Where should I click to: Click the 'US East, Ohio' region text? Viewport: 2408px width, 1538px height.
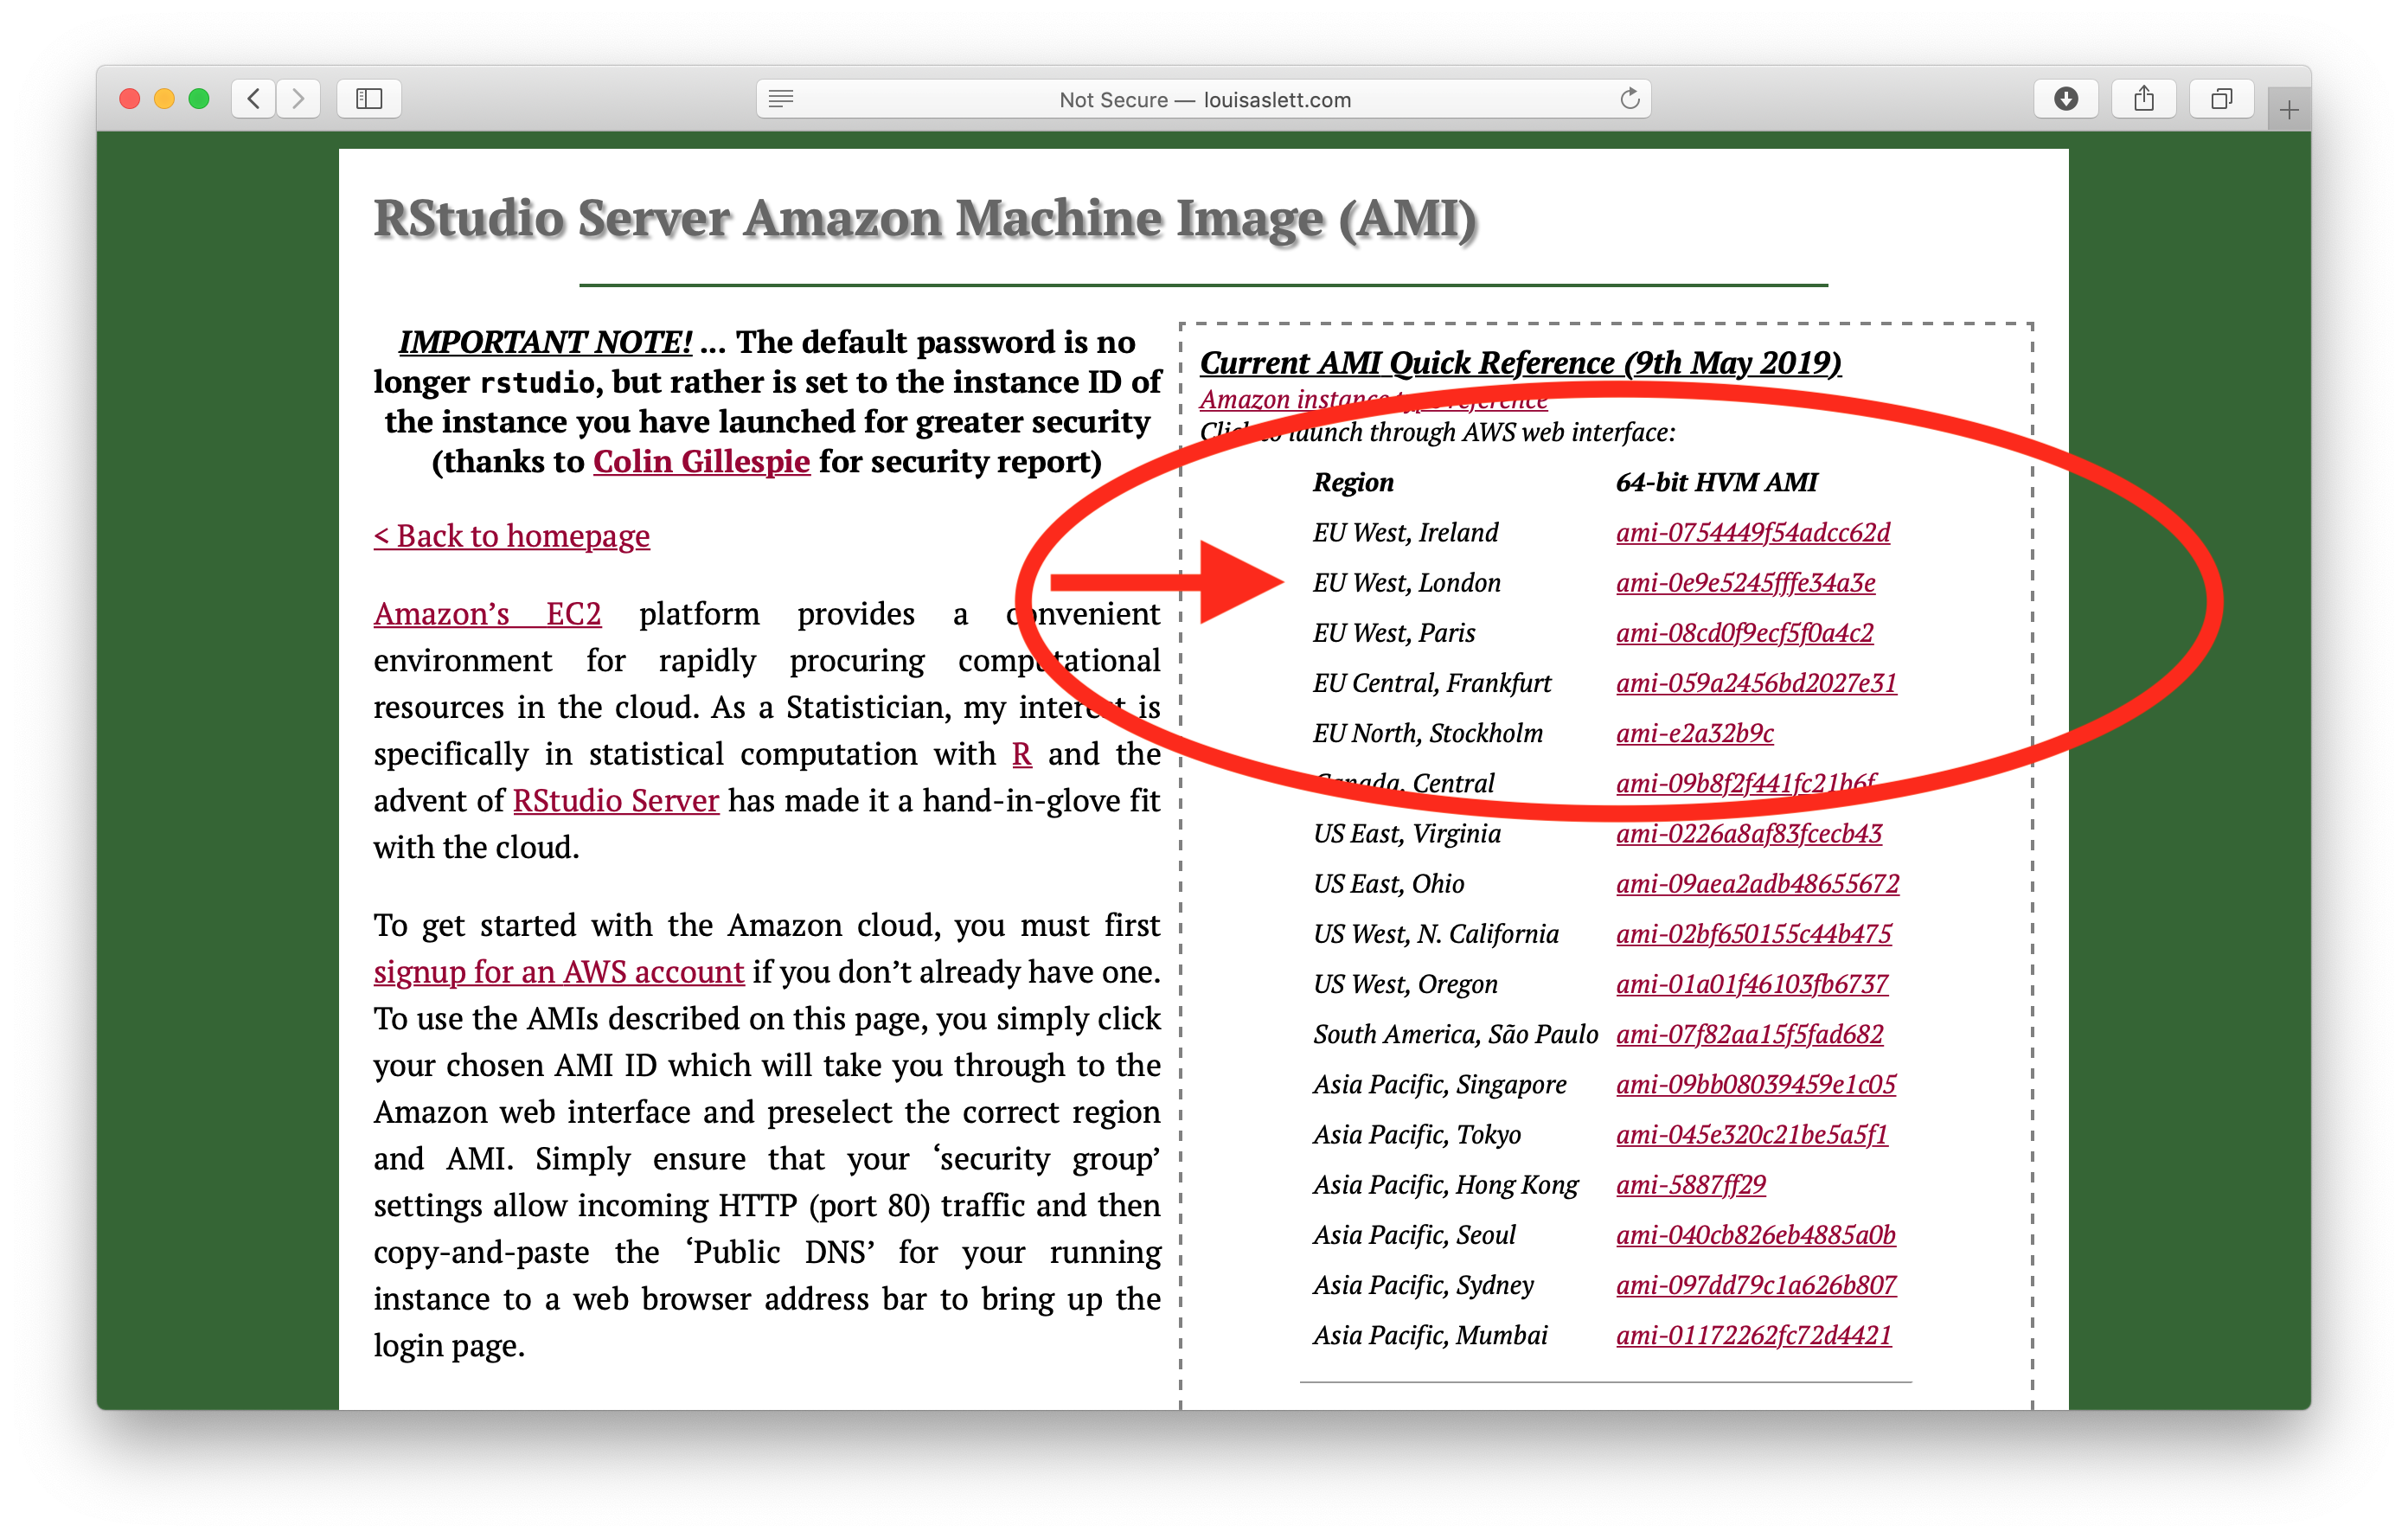tap(1388, 884)
